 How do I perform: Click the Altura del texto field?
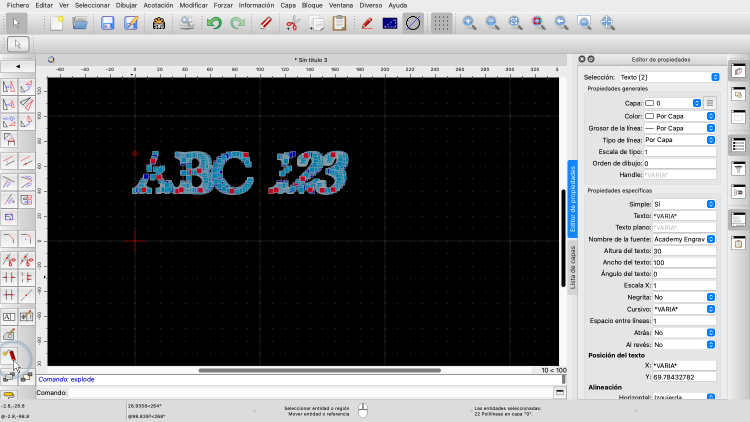pyautogui.click(x=684, y=251)
